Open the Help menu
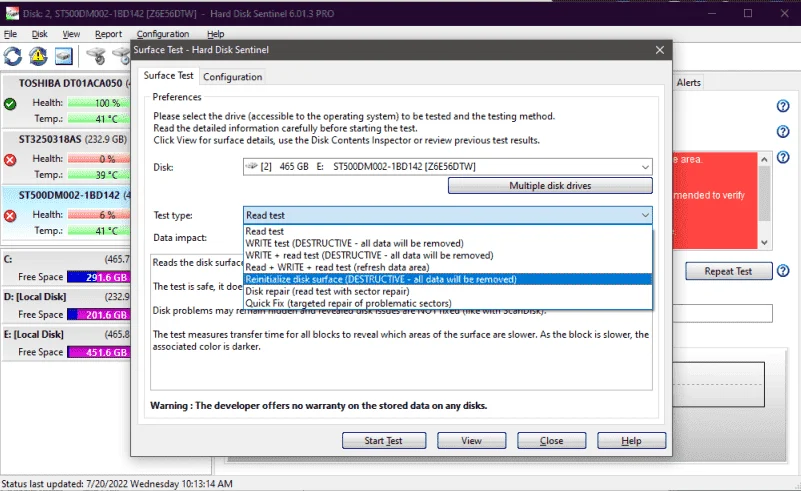Image resolution: width=801 pixels, height=491 pixels. pos(216,34)
